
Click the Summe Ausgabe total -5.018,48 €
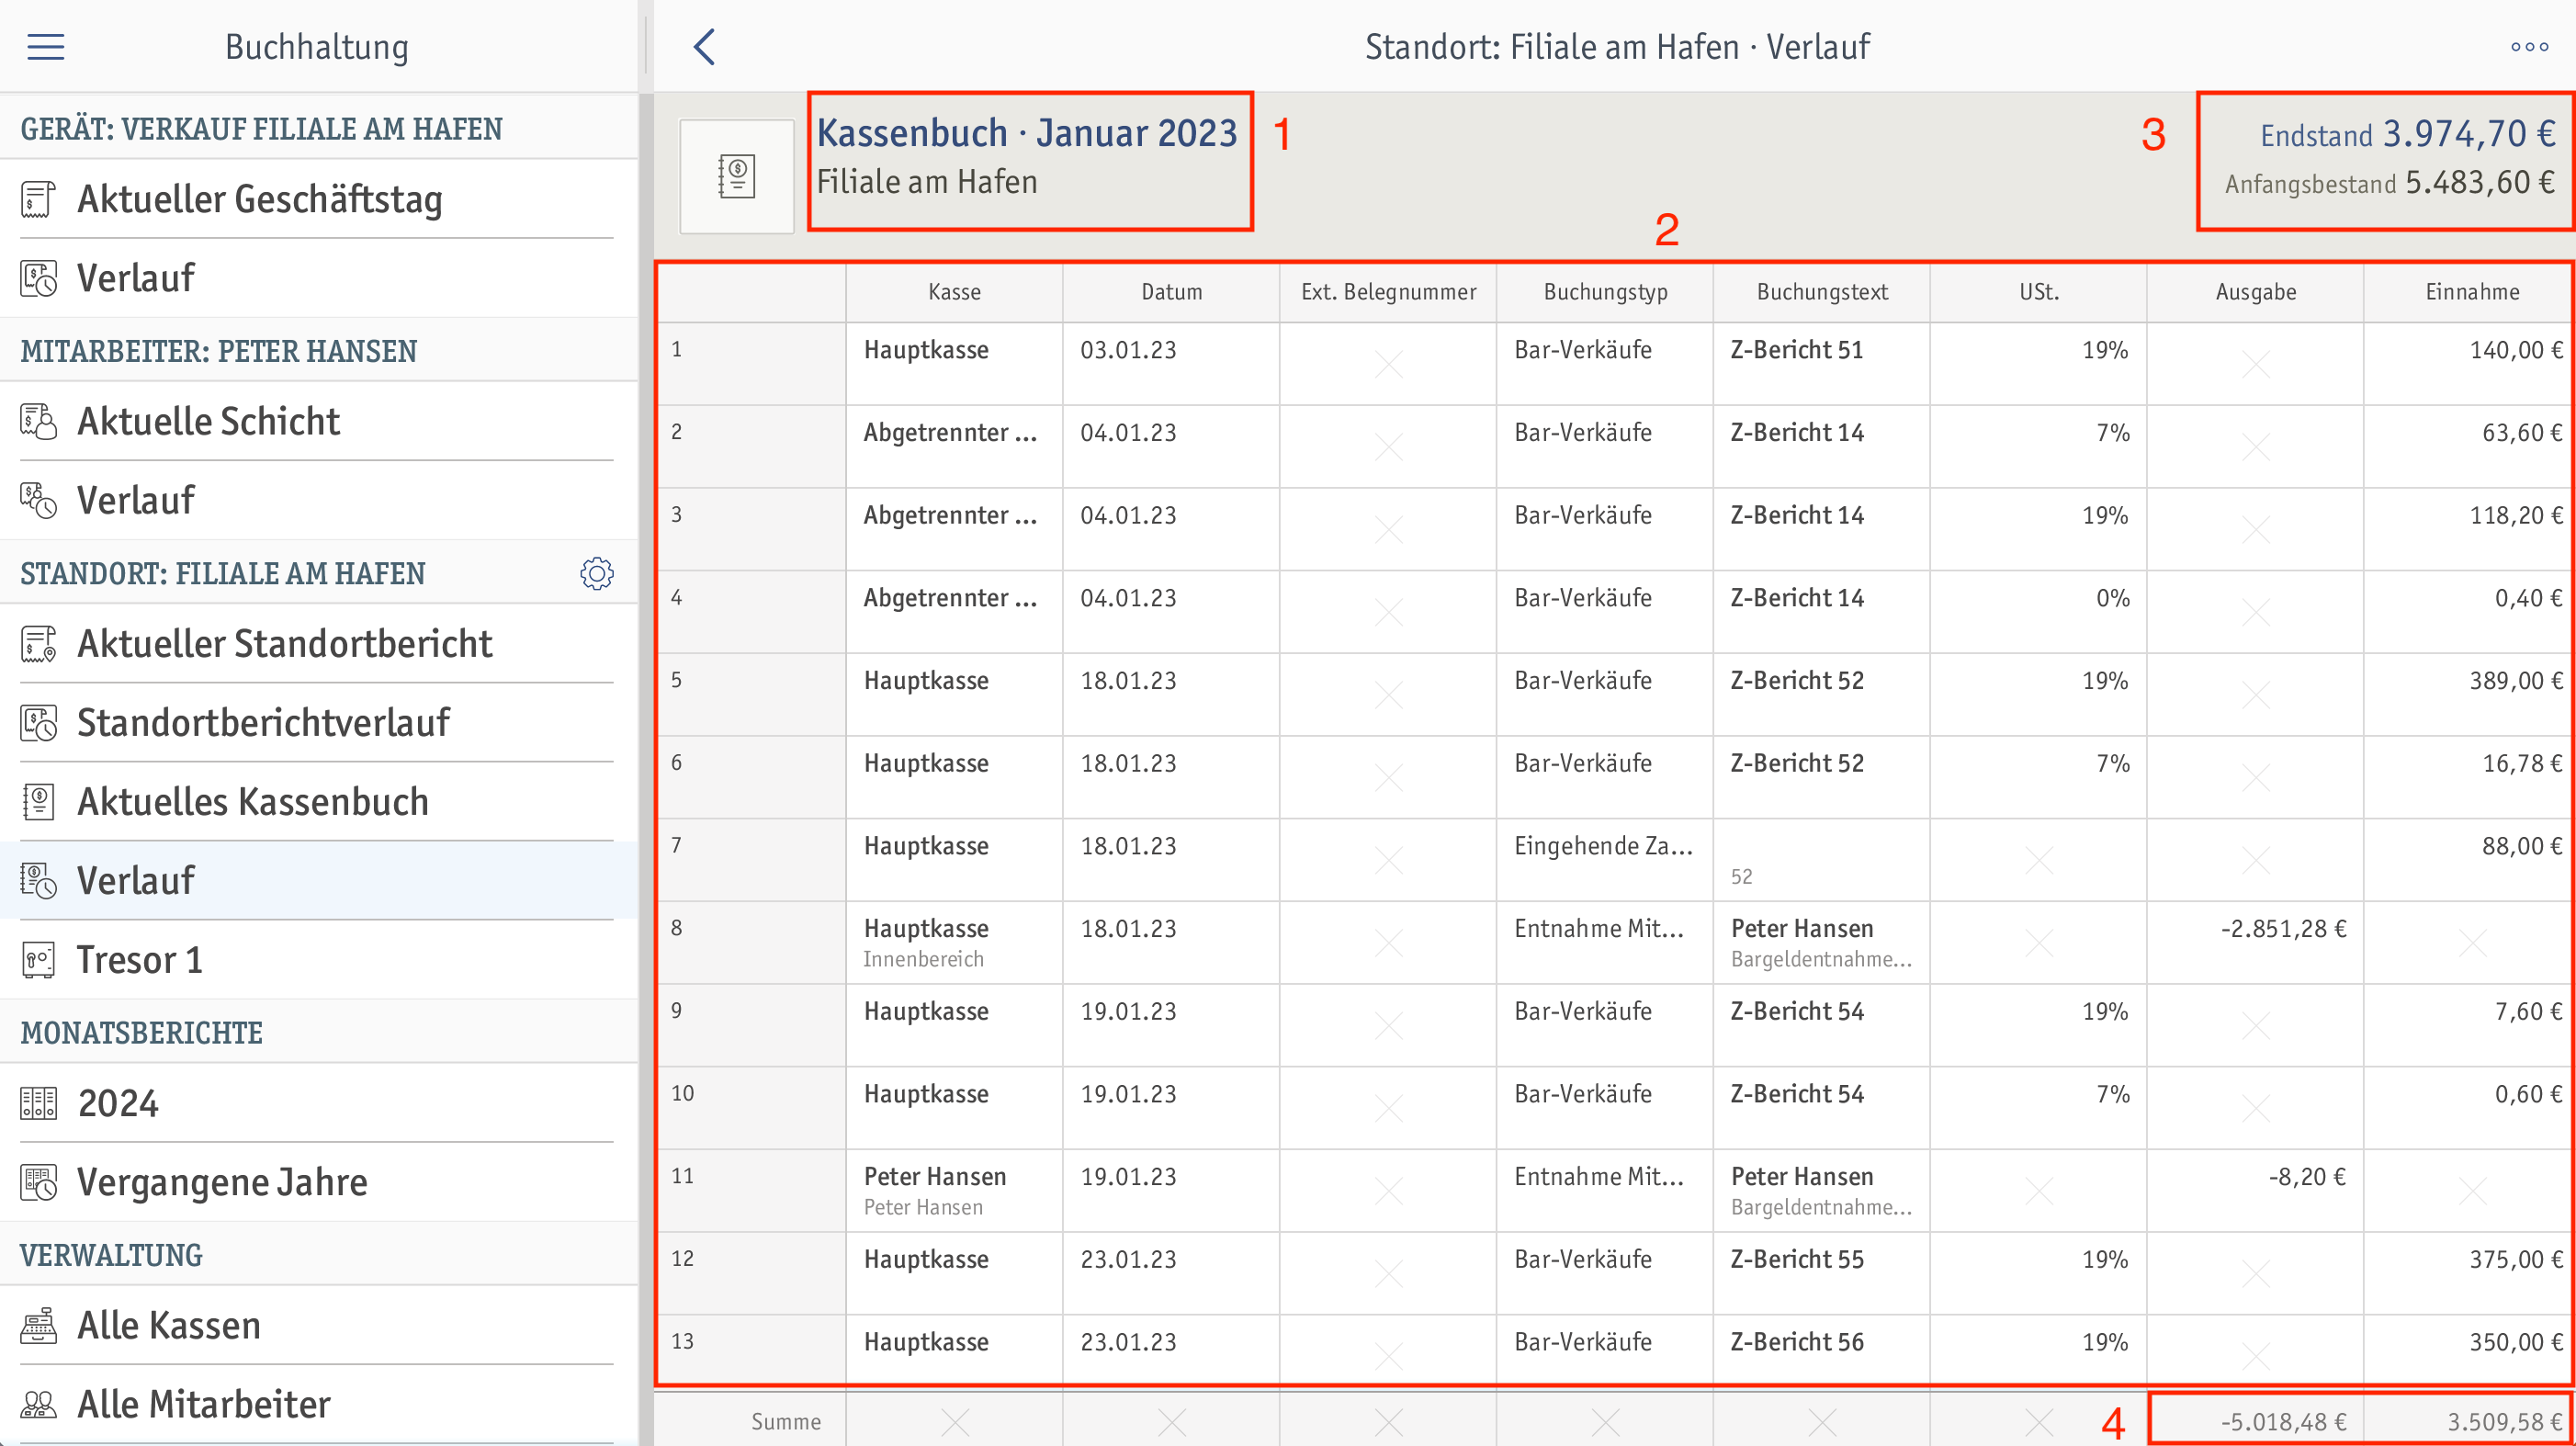(x=2283, y=1422)
